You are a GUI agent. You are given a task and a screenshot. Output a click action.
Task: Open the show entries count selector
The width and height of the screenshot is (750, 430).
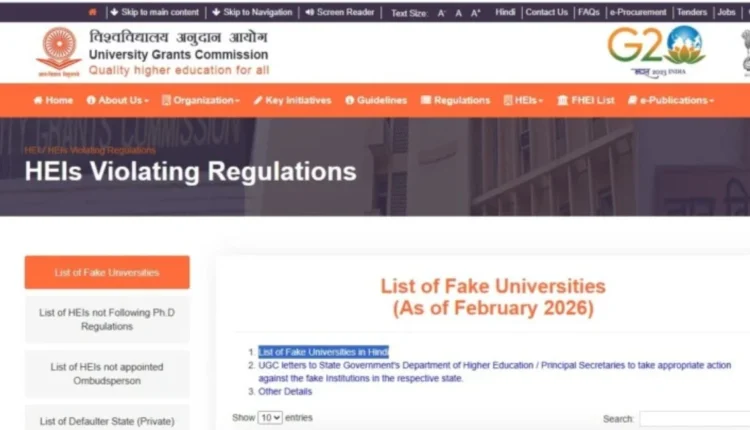[270, 418]
